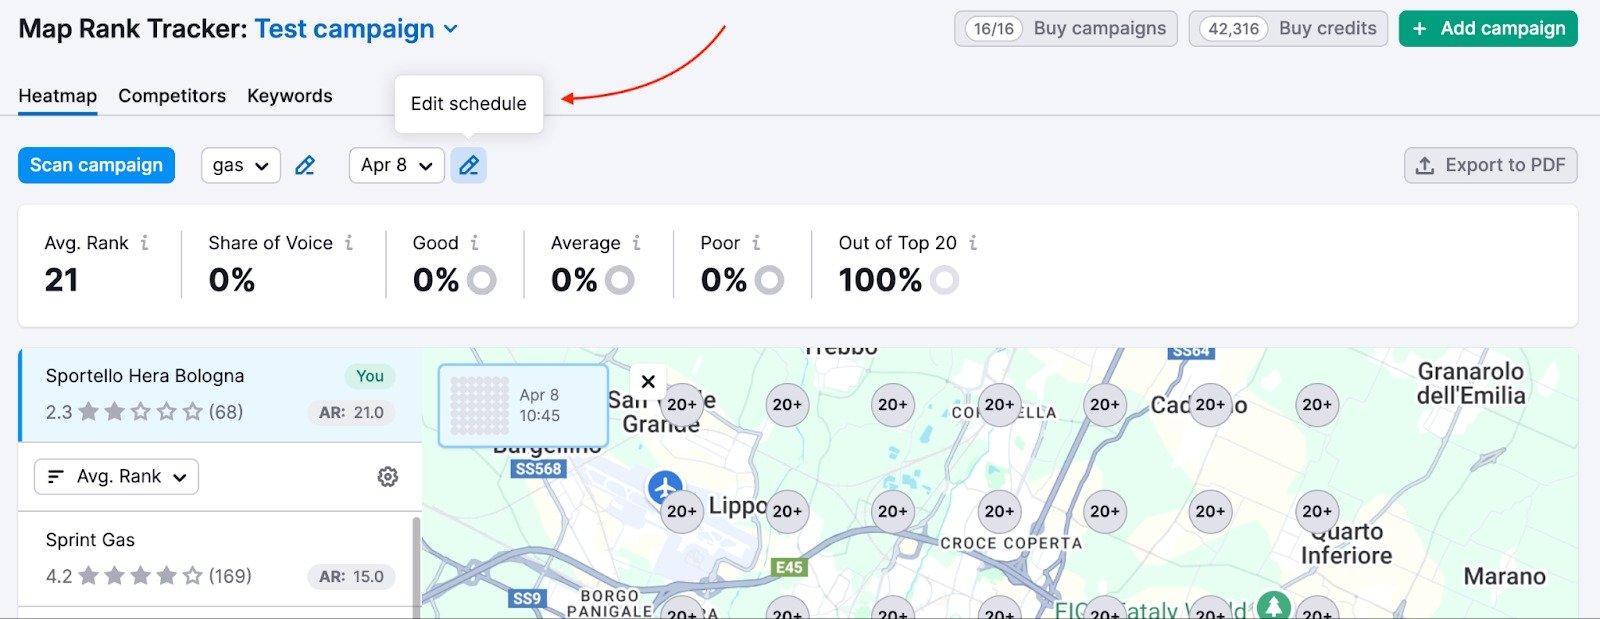
Task: Click the info icon beside Share of Voice
Action: tap(349, 242)
